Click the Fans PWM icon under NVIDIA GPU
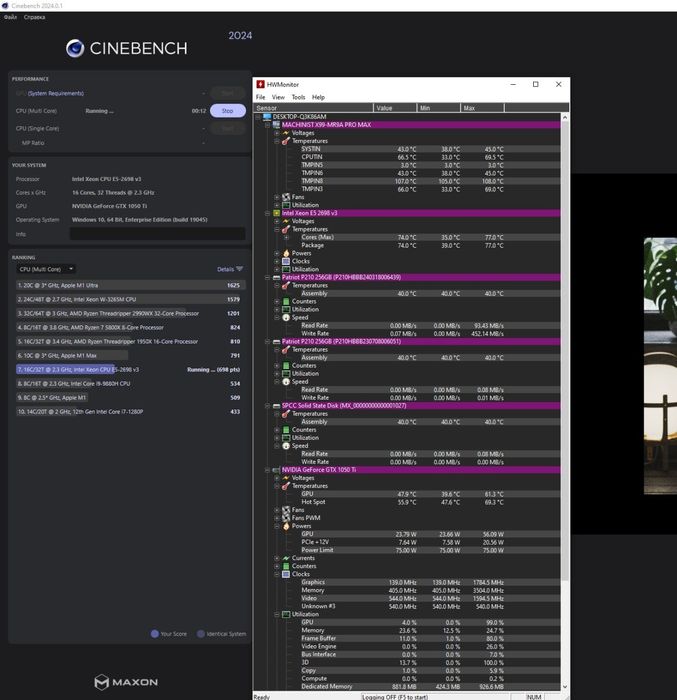 pyautogui.click(x=286, y=518)
